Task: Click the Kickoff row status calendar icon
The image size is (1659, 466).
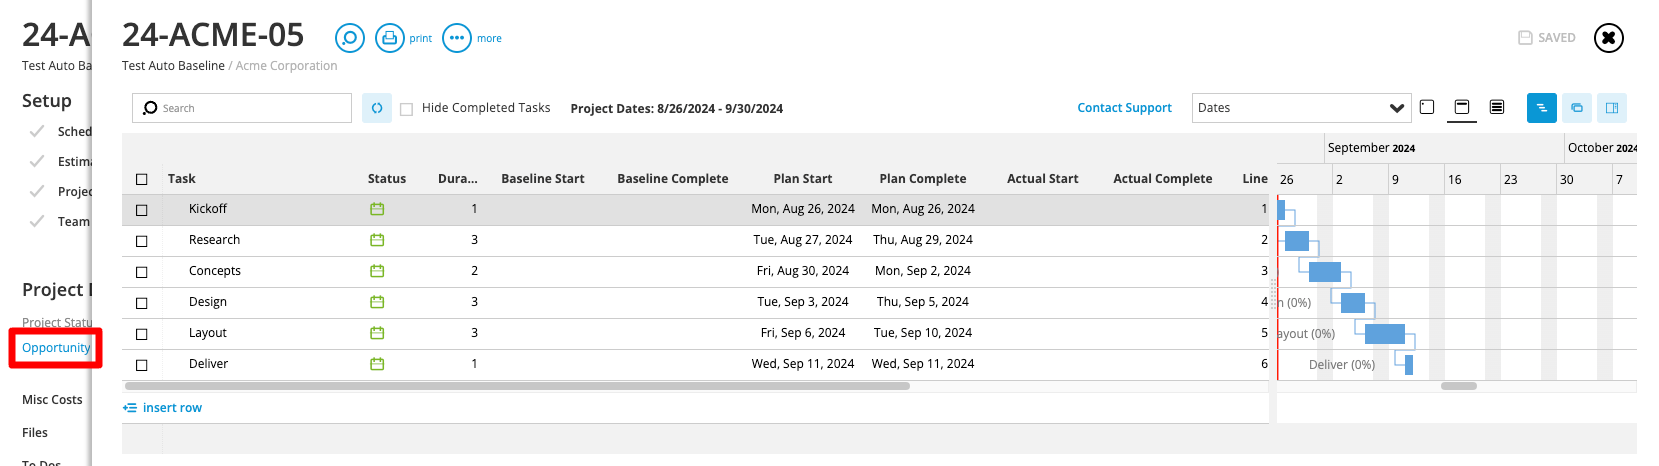Action: 377,209
